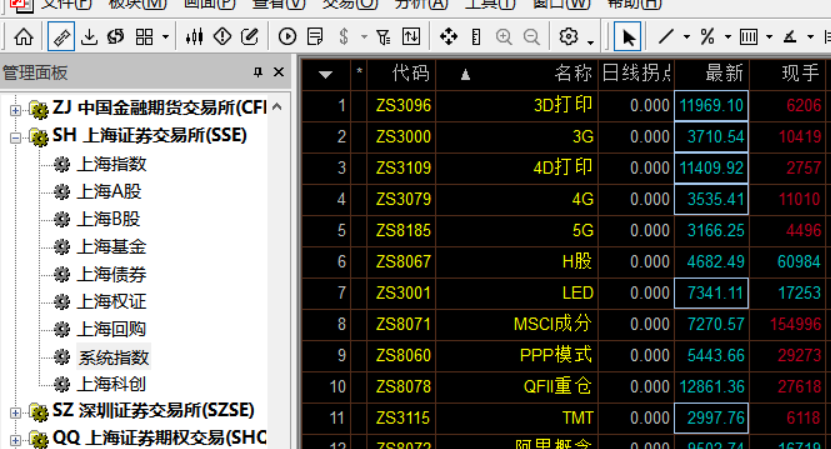Click the dollar sign trading icon
Screen dimensions: 831x449
344,37
